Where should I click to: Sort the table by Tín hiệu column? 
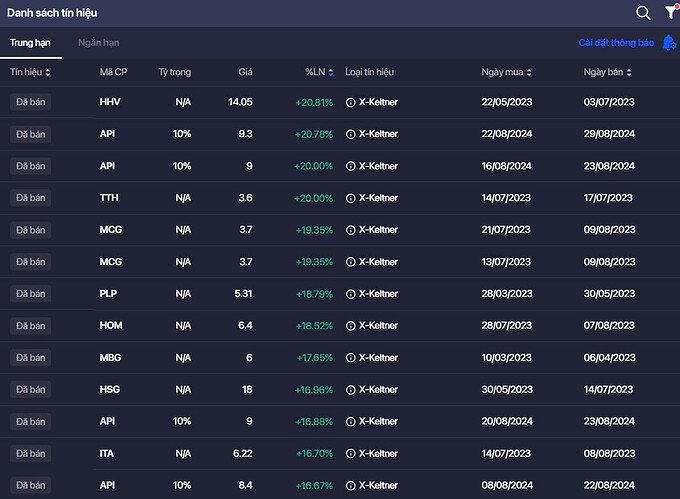[30, 73]
